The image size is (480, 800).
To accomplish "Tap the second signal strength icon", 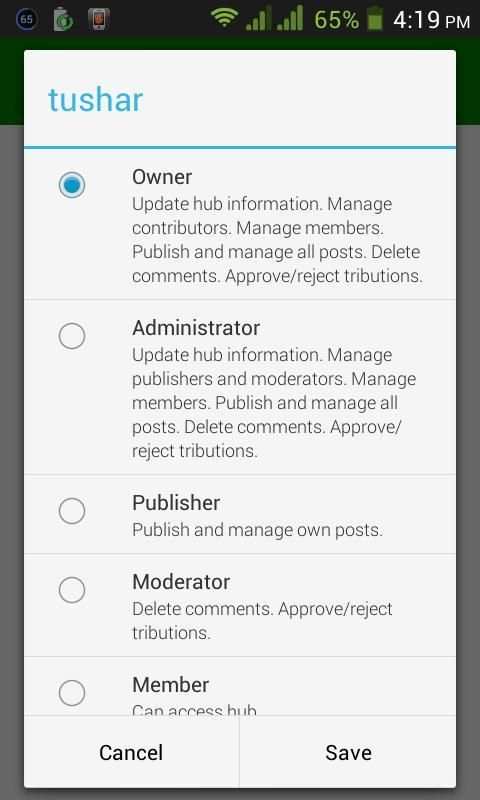I will click(x=290, y=19).
